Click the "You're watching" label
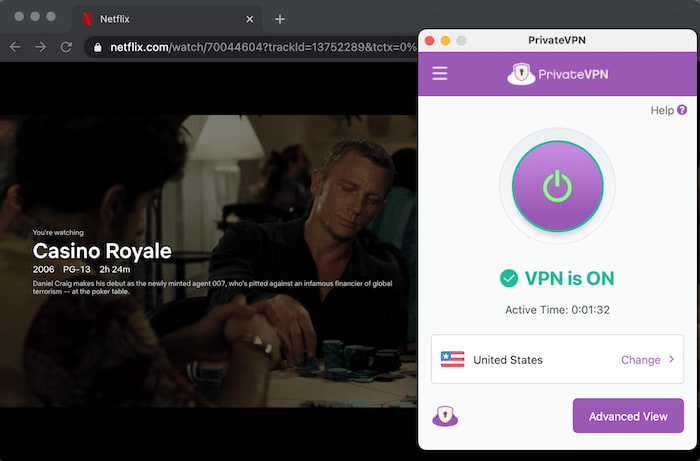The height and width of the screenshot is (461, 700). click(x=58, y=233)
